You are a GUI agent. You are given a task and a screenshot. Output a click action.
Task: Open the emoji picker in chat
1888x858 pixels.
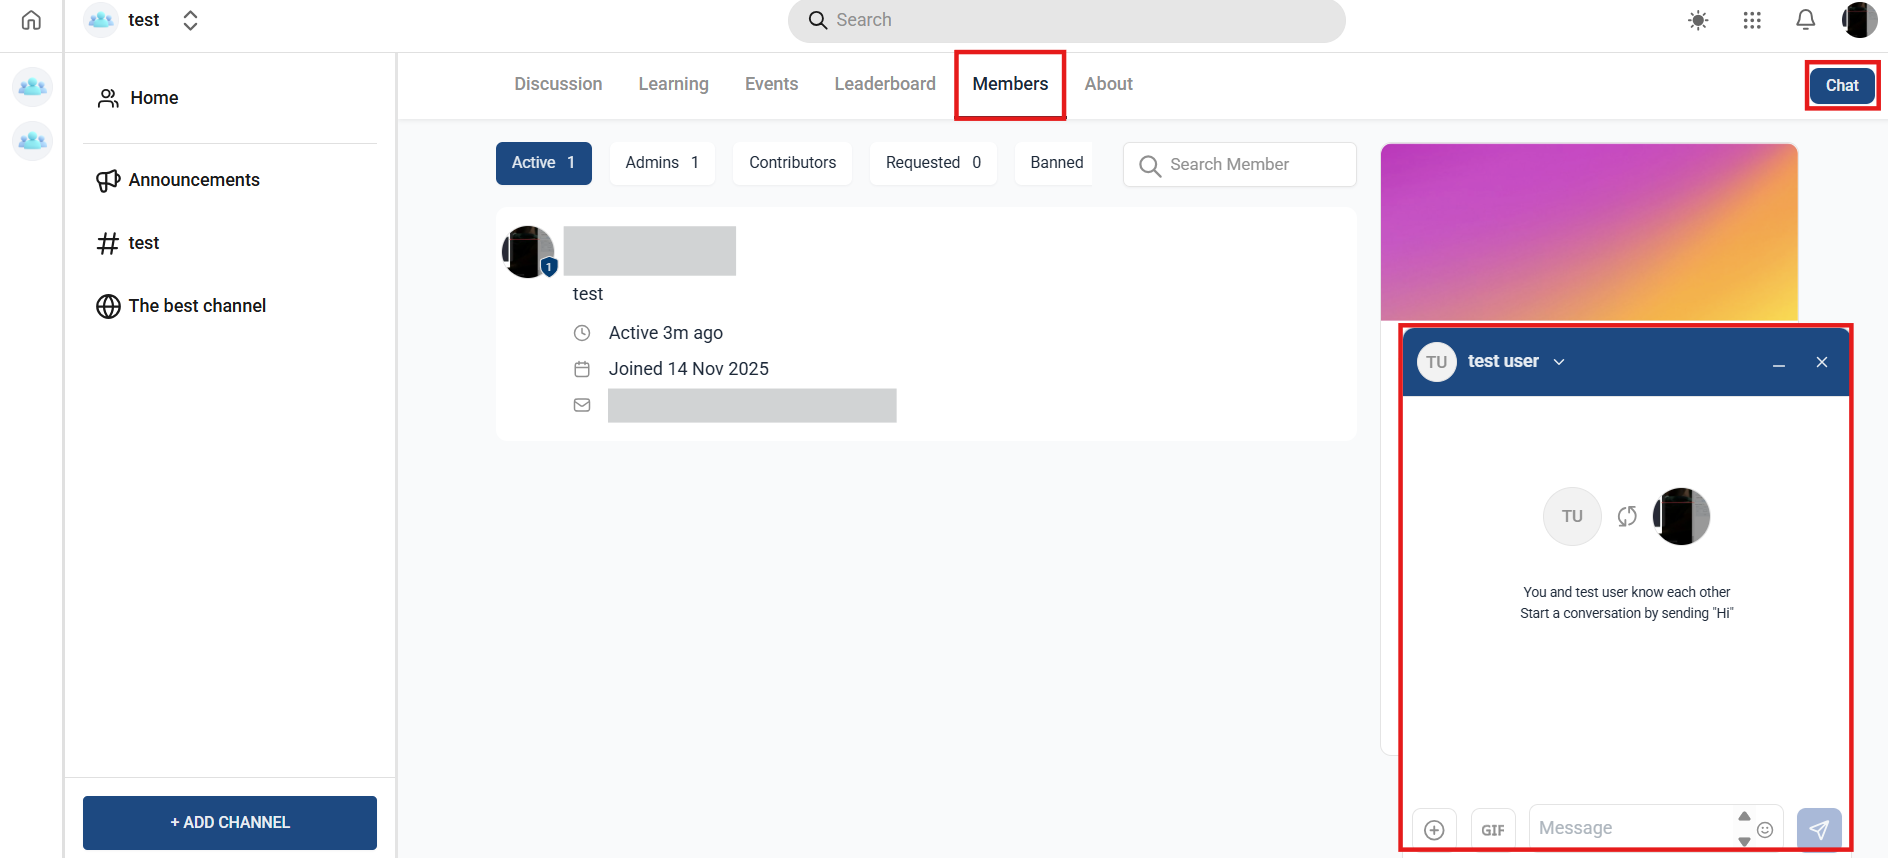pos(1765,830)
